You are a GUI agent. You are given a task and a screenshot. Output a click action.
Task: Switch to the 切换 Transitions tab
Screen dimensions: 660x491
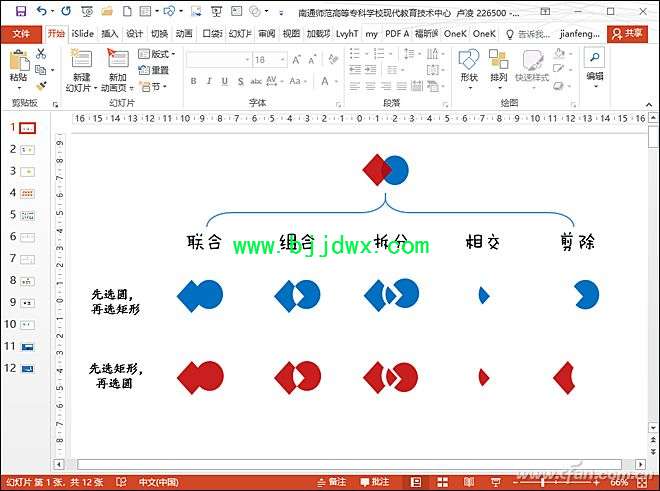(159, 34)
